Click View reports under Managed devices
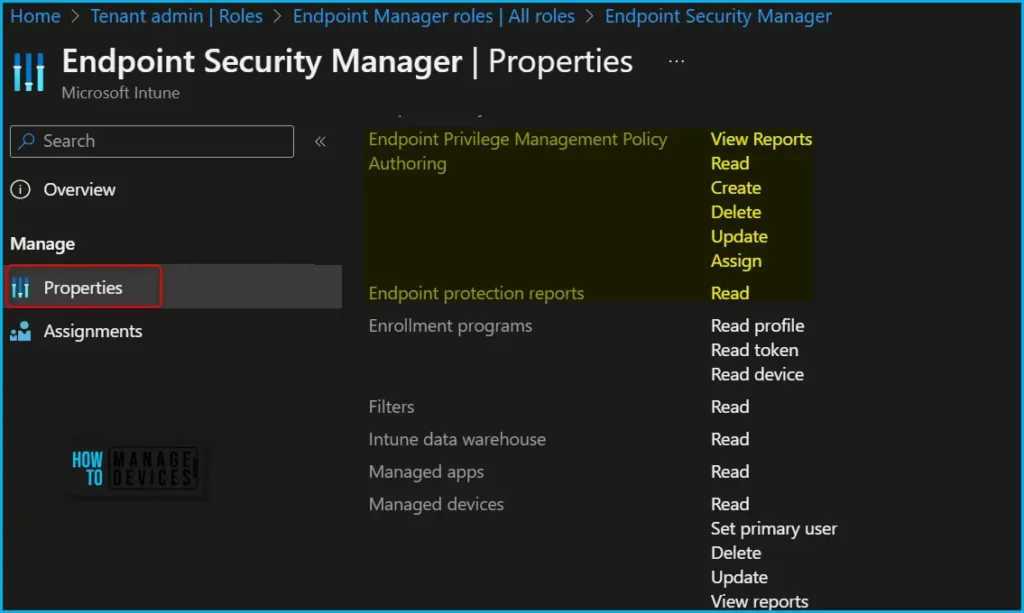Screen dimensions: 1024x613 [760, 601]
